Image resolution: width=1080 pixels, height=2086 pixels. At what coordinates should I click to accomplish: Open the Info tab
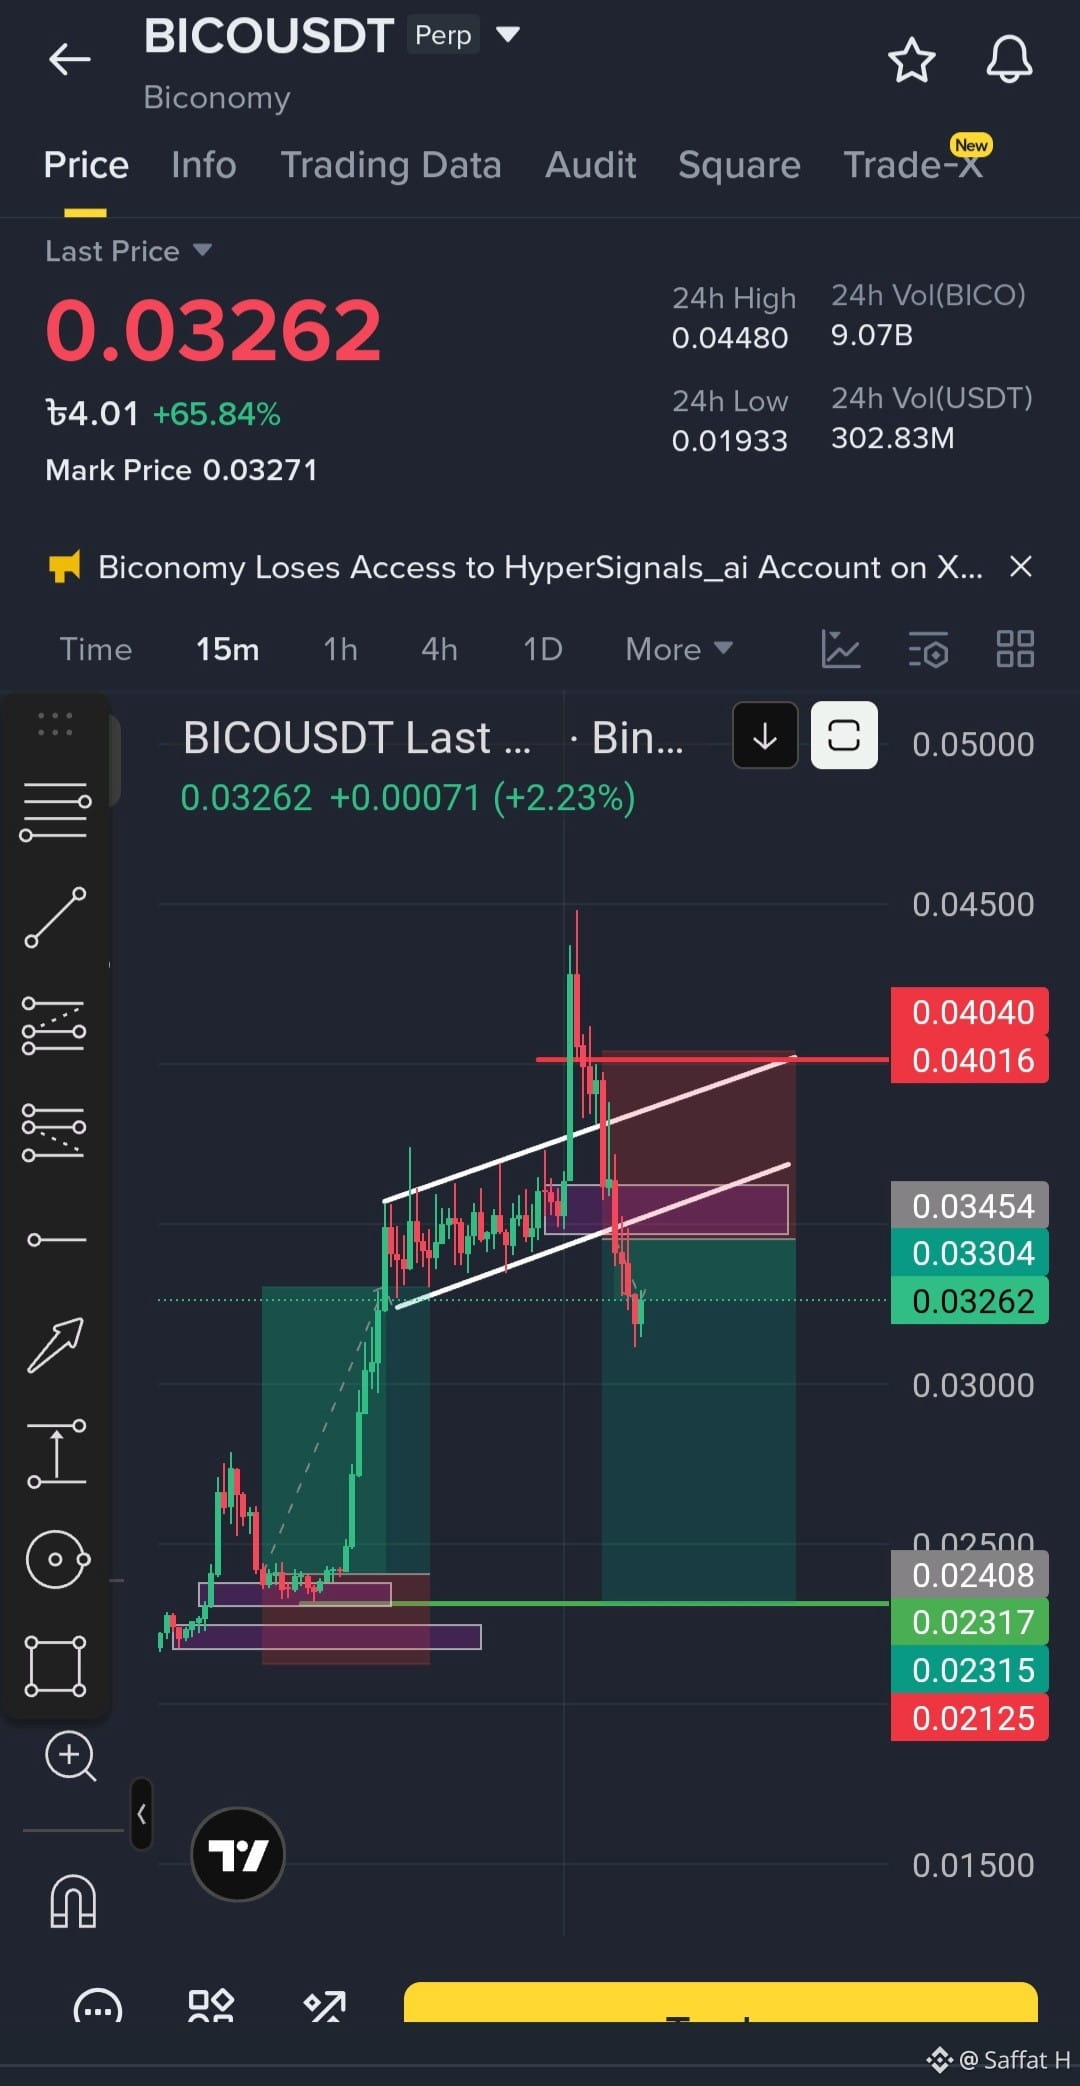204,165
